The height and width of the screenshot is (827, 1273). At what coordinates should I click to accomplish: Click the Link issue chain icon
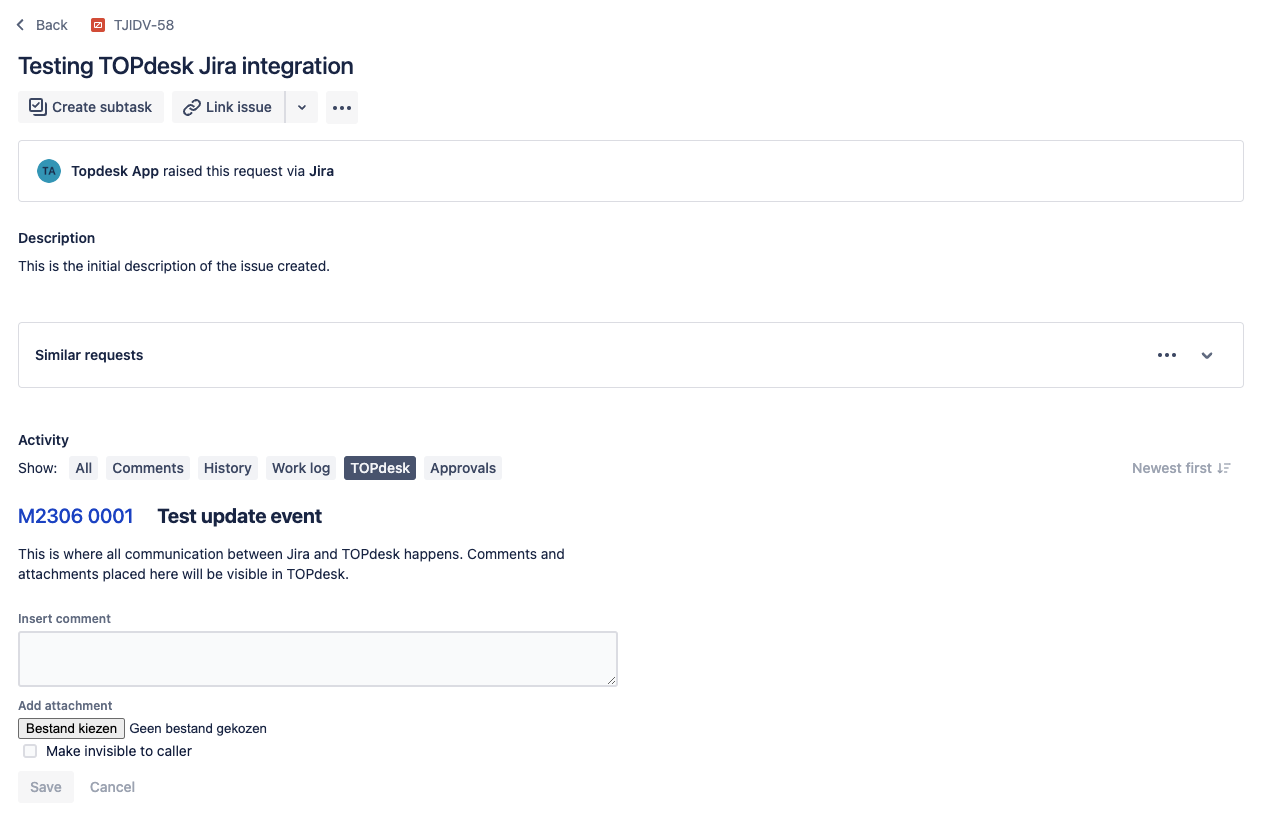(x=192, y=107)
